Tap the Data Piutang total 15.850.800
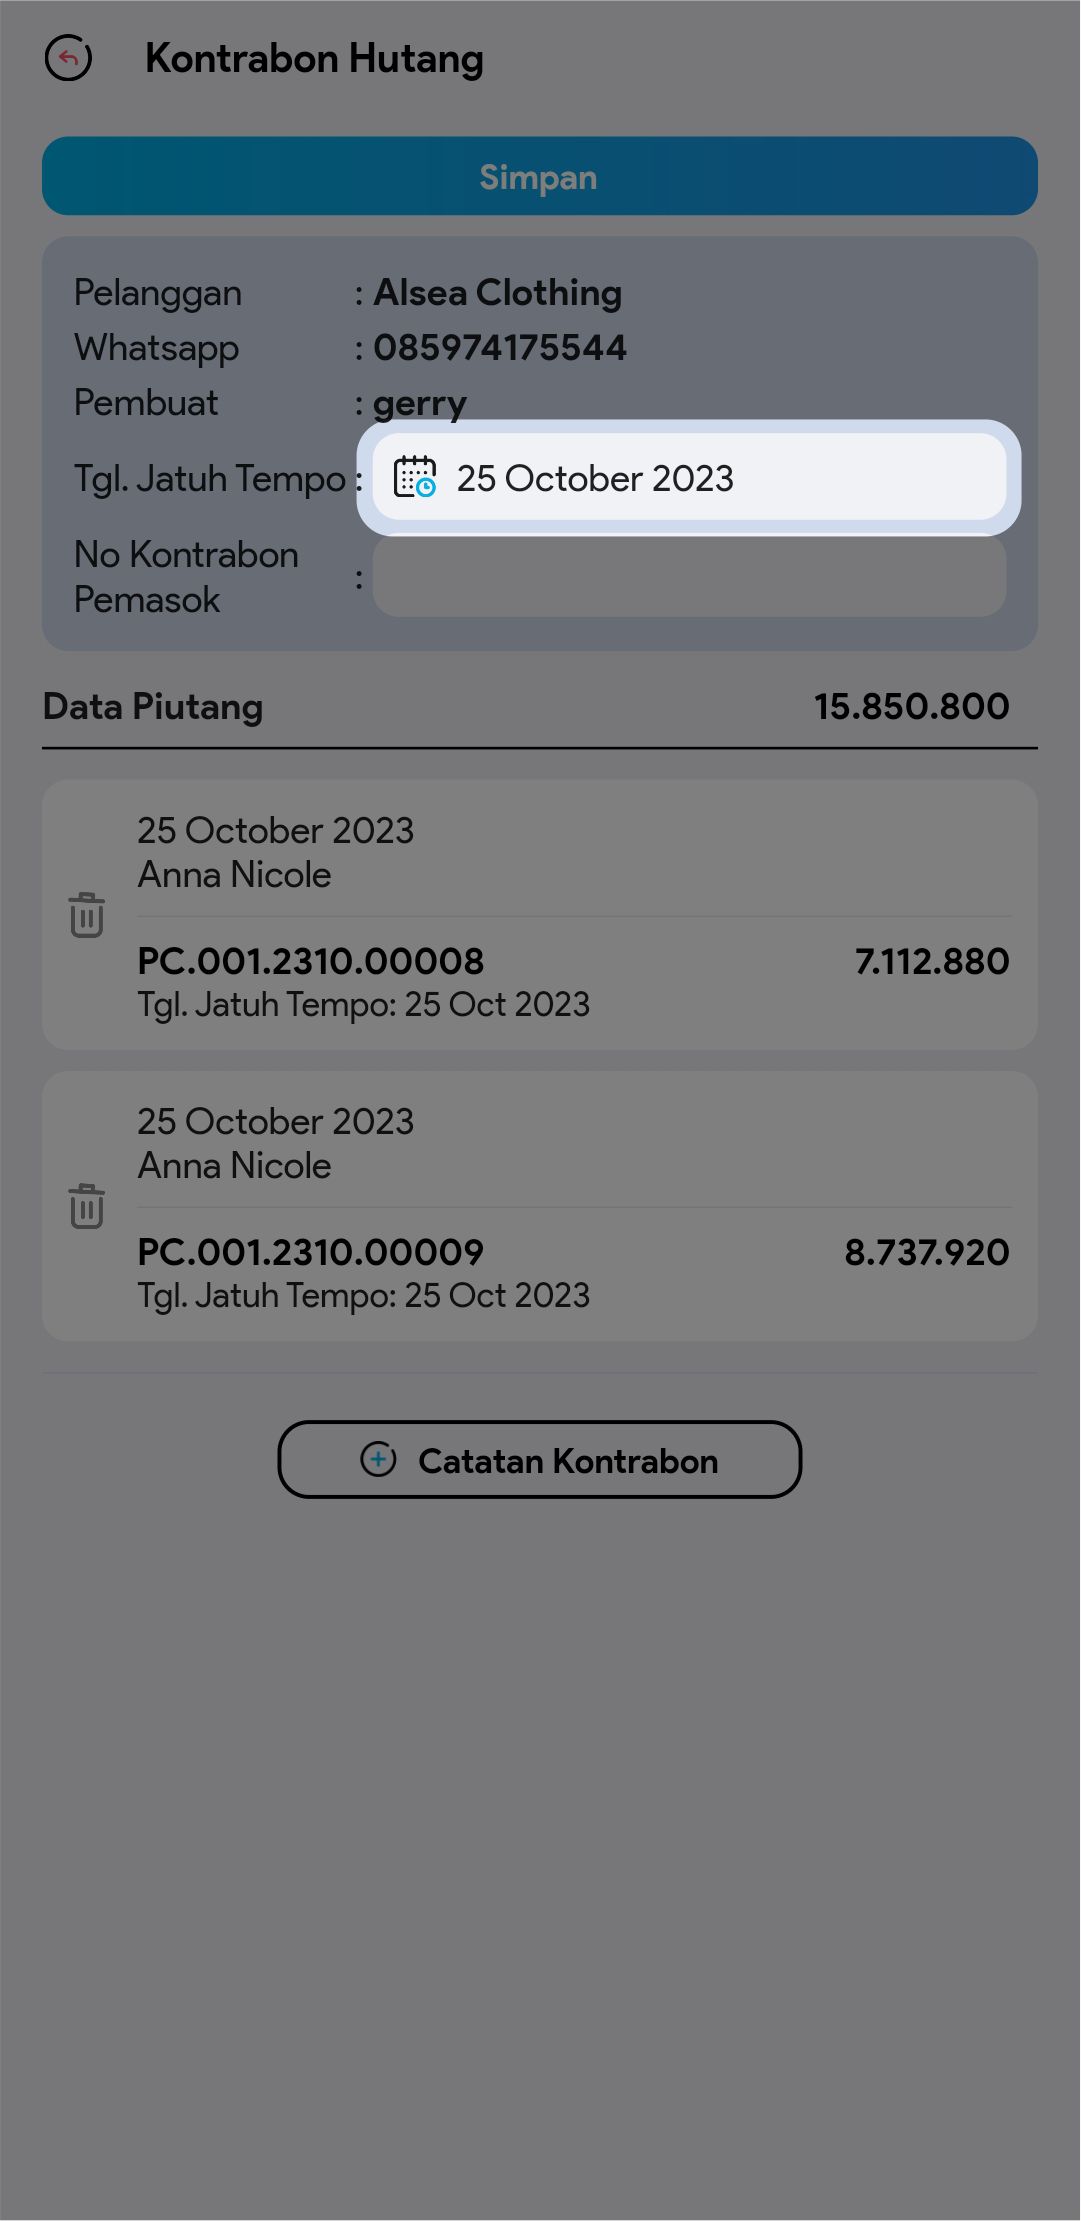Screen dimensions: 1081x2221 [x=911, y=706]
